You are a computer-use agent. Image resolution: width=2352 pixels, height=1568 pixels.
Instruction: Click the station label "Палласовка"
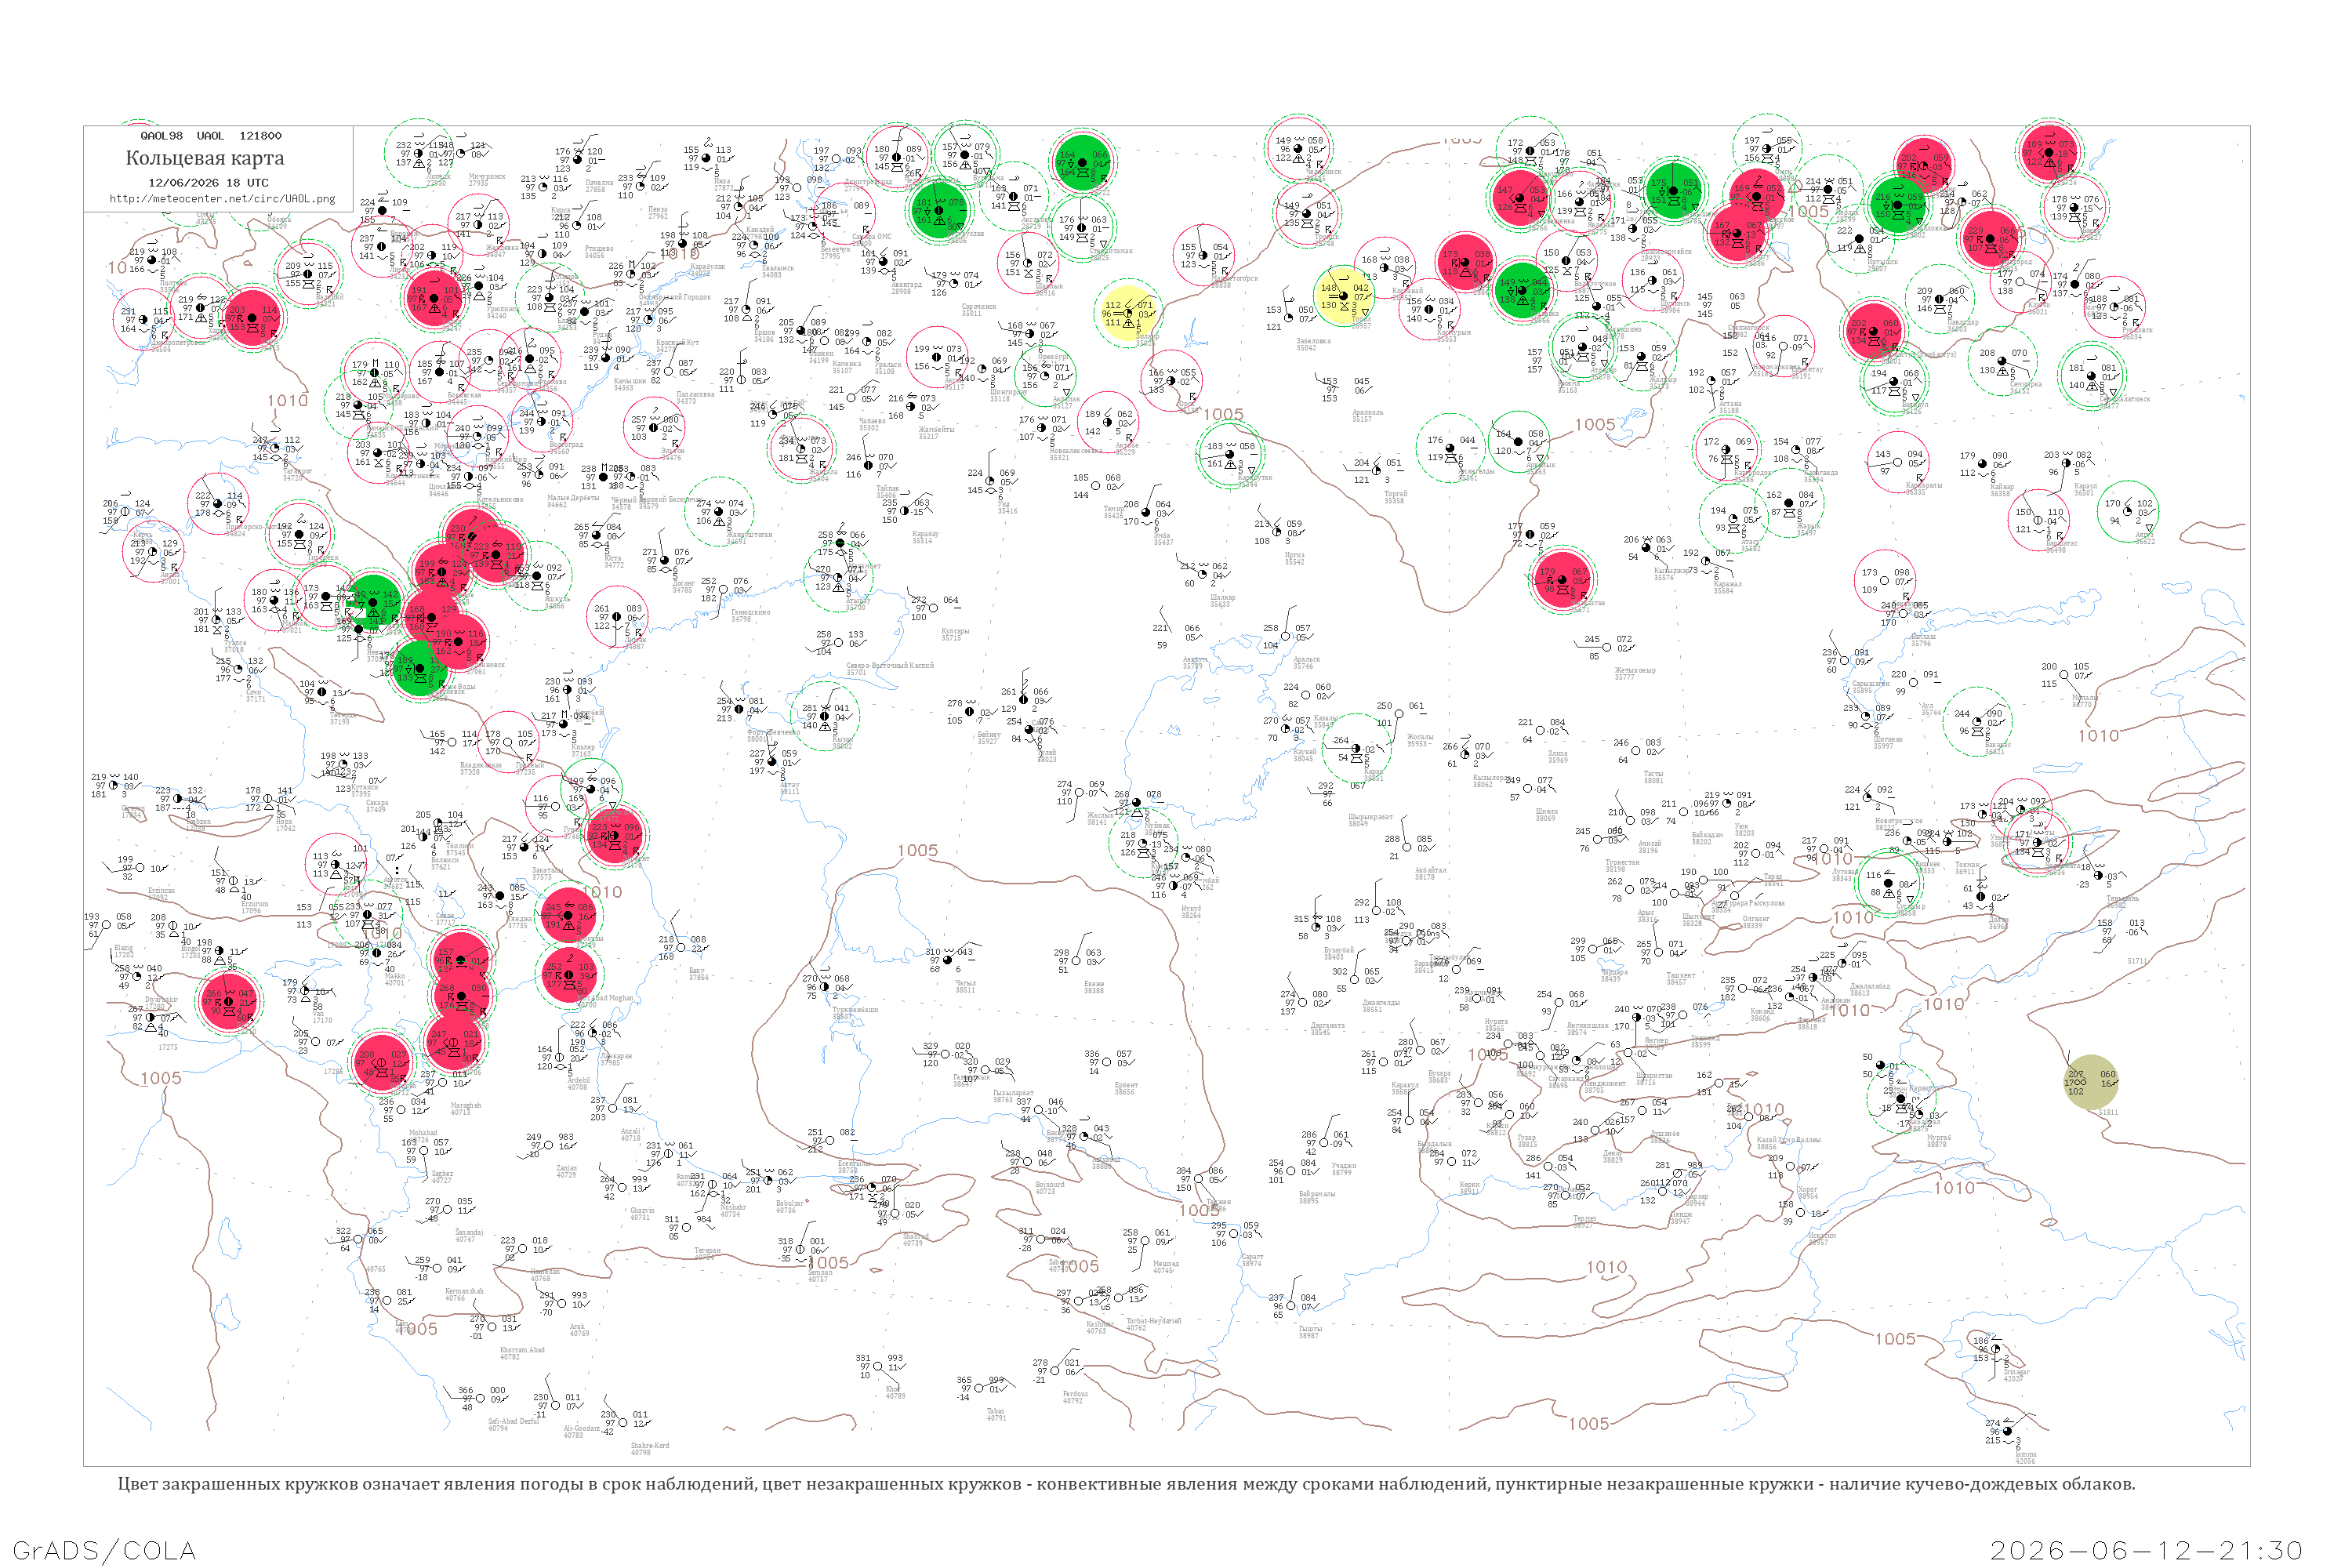pyautogui.click(x=695, y=394)
